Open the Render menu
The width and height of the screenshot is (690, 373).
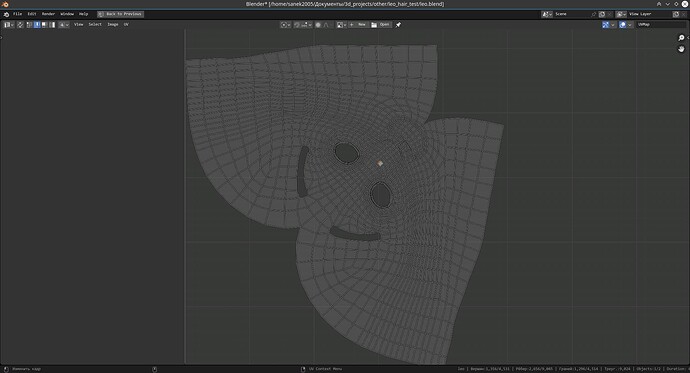(48, 14)
